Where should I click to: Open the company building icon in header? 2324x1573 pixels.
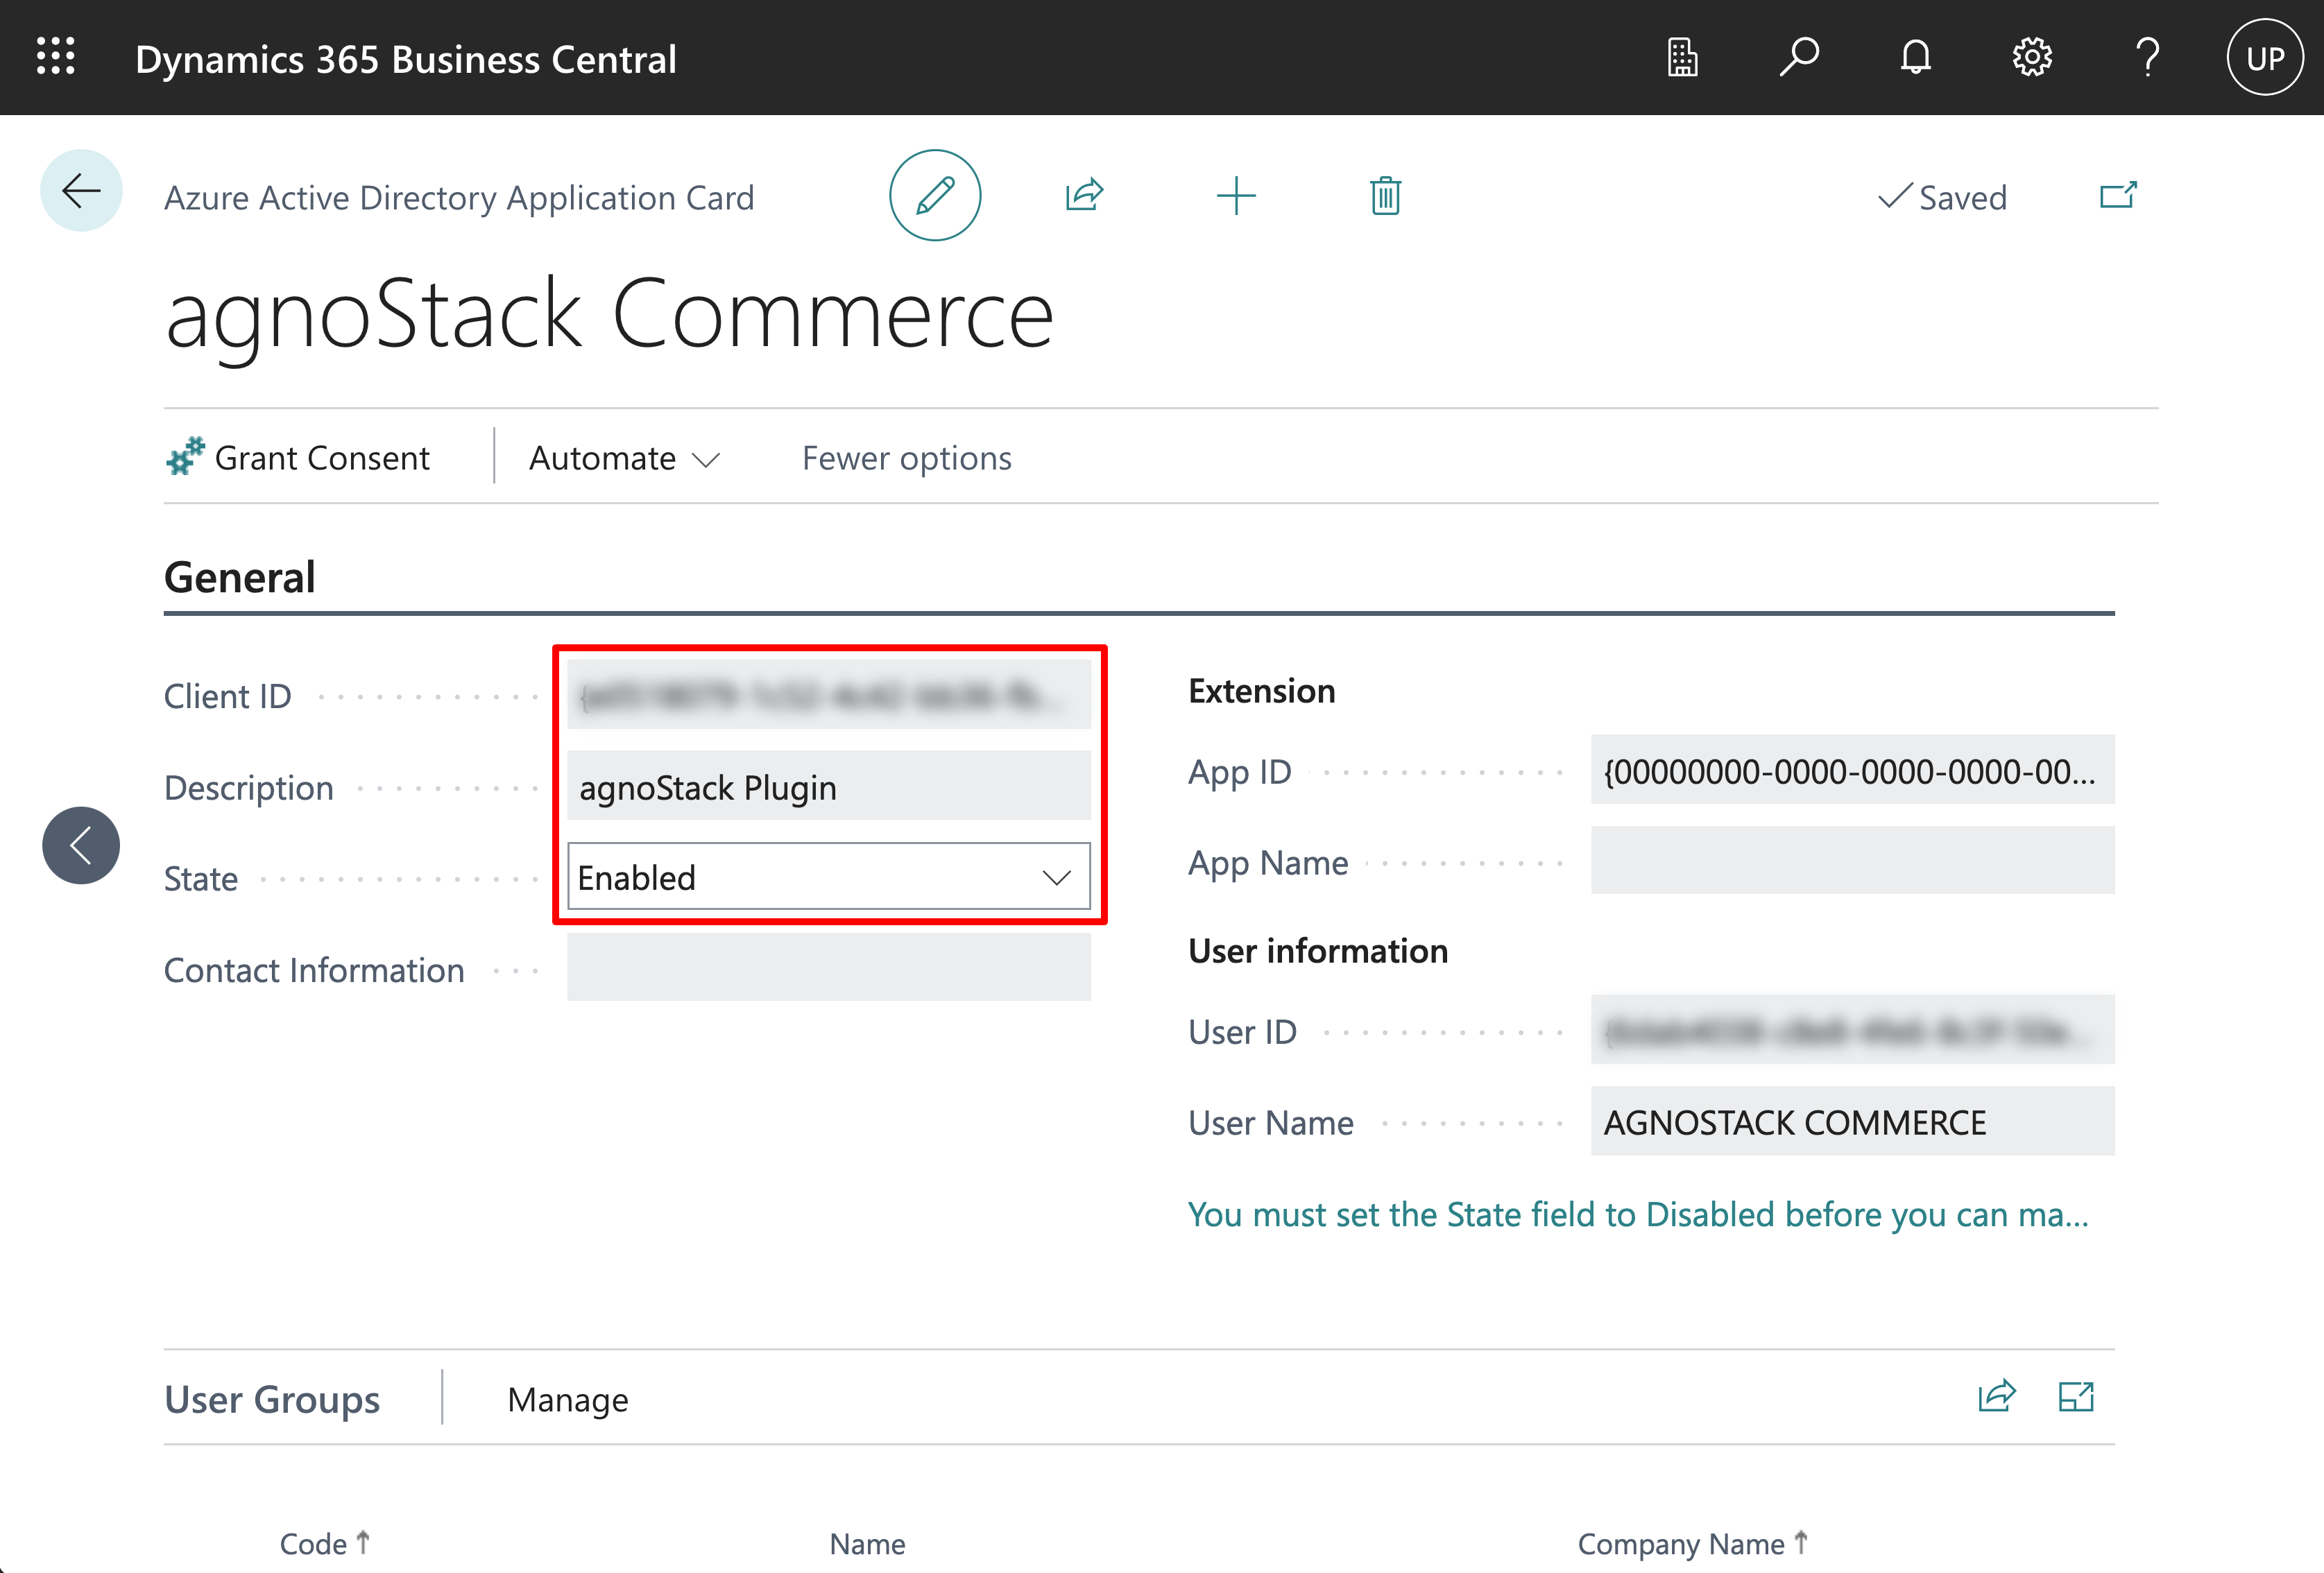point(1682,57)
